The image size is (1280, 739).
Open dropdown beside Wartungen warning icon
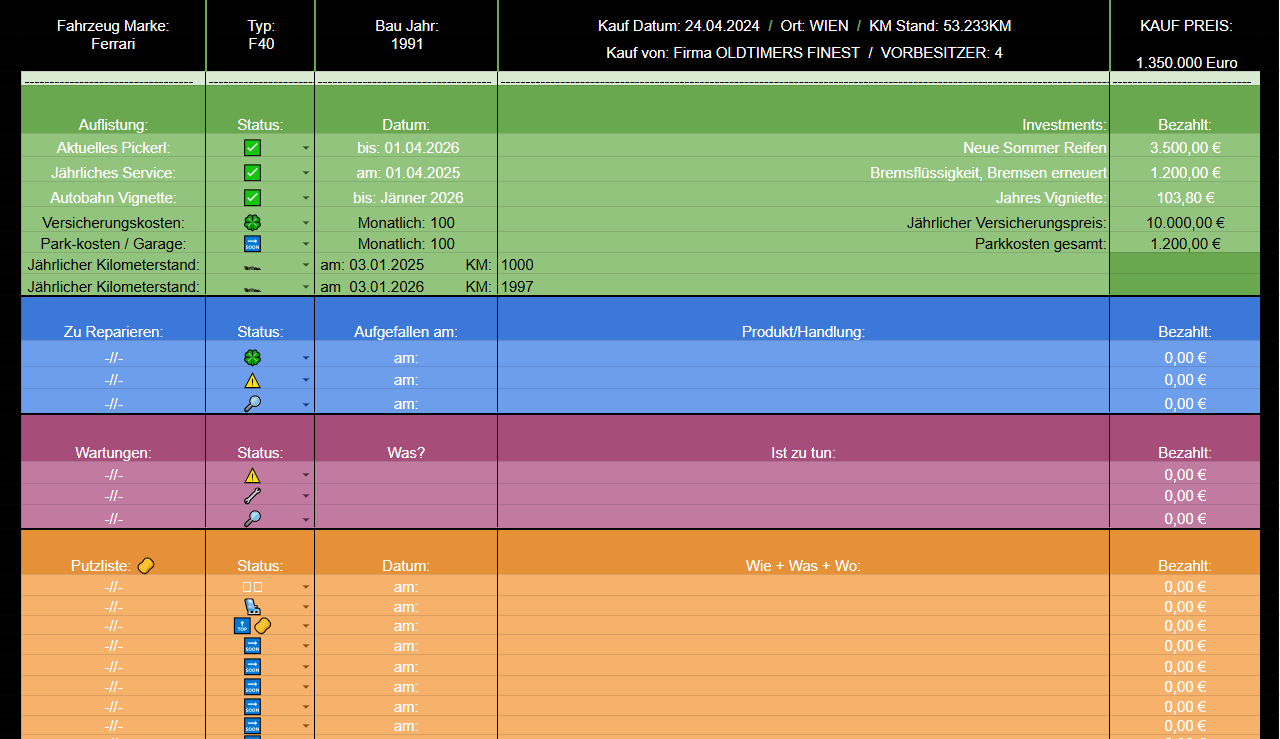(306, 476)
